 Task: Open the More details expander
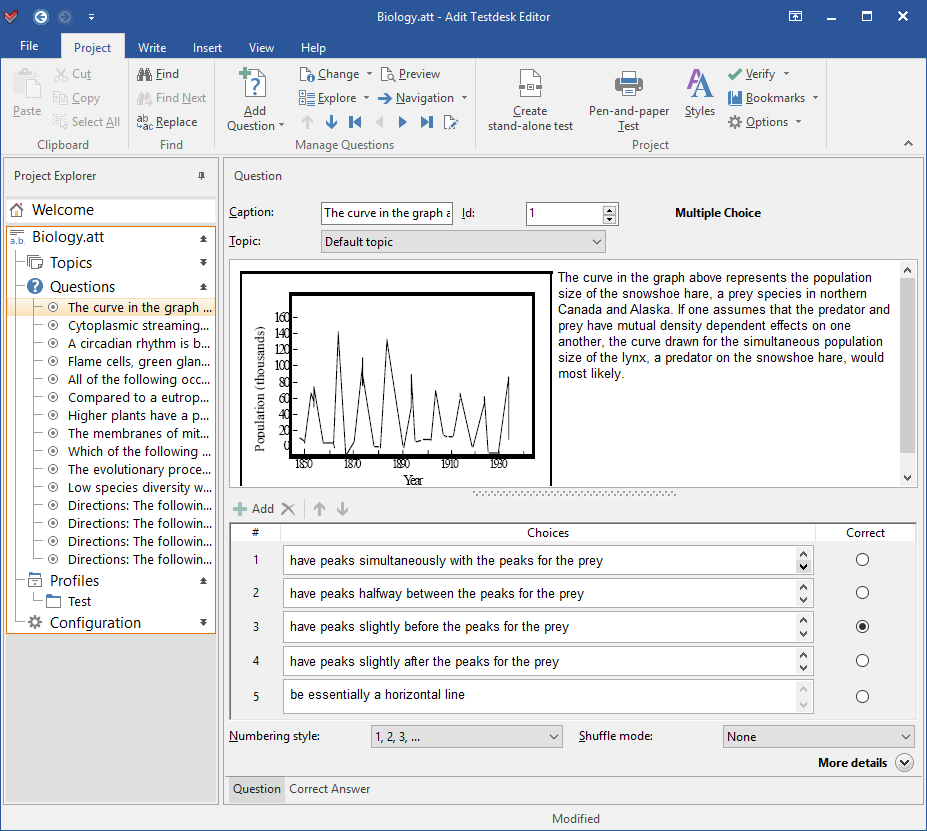(x=903, y=762)
